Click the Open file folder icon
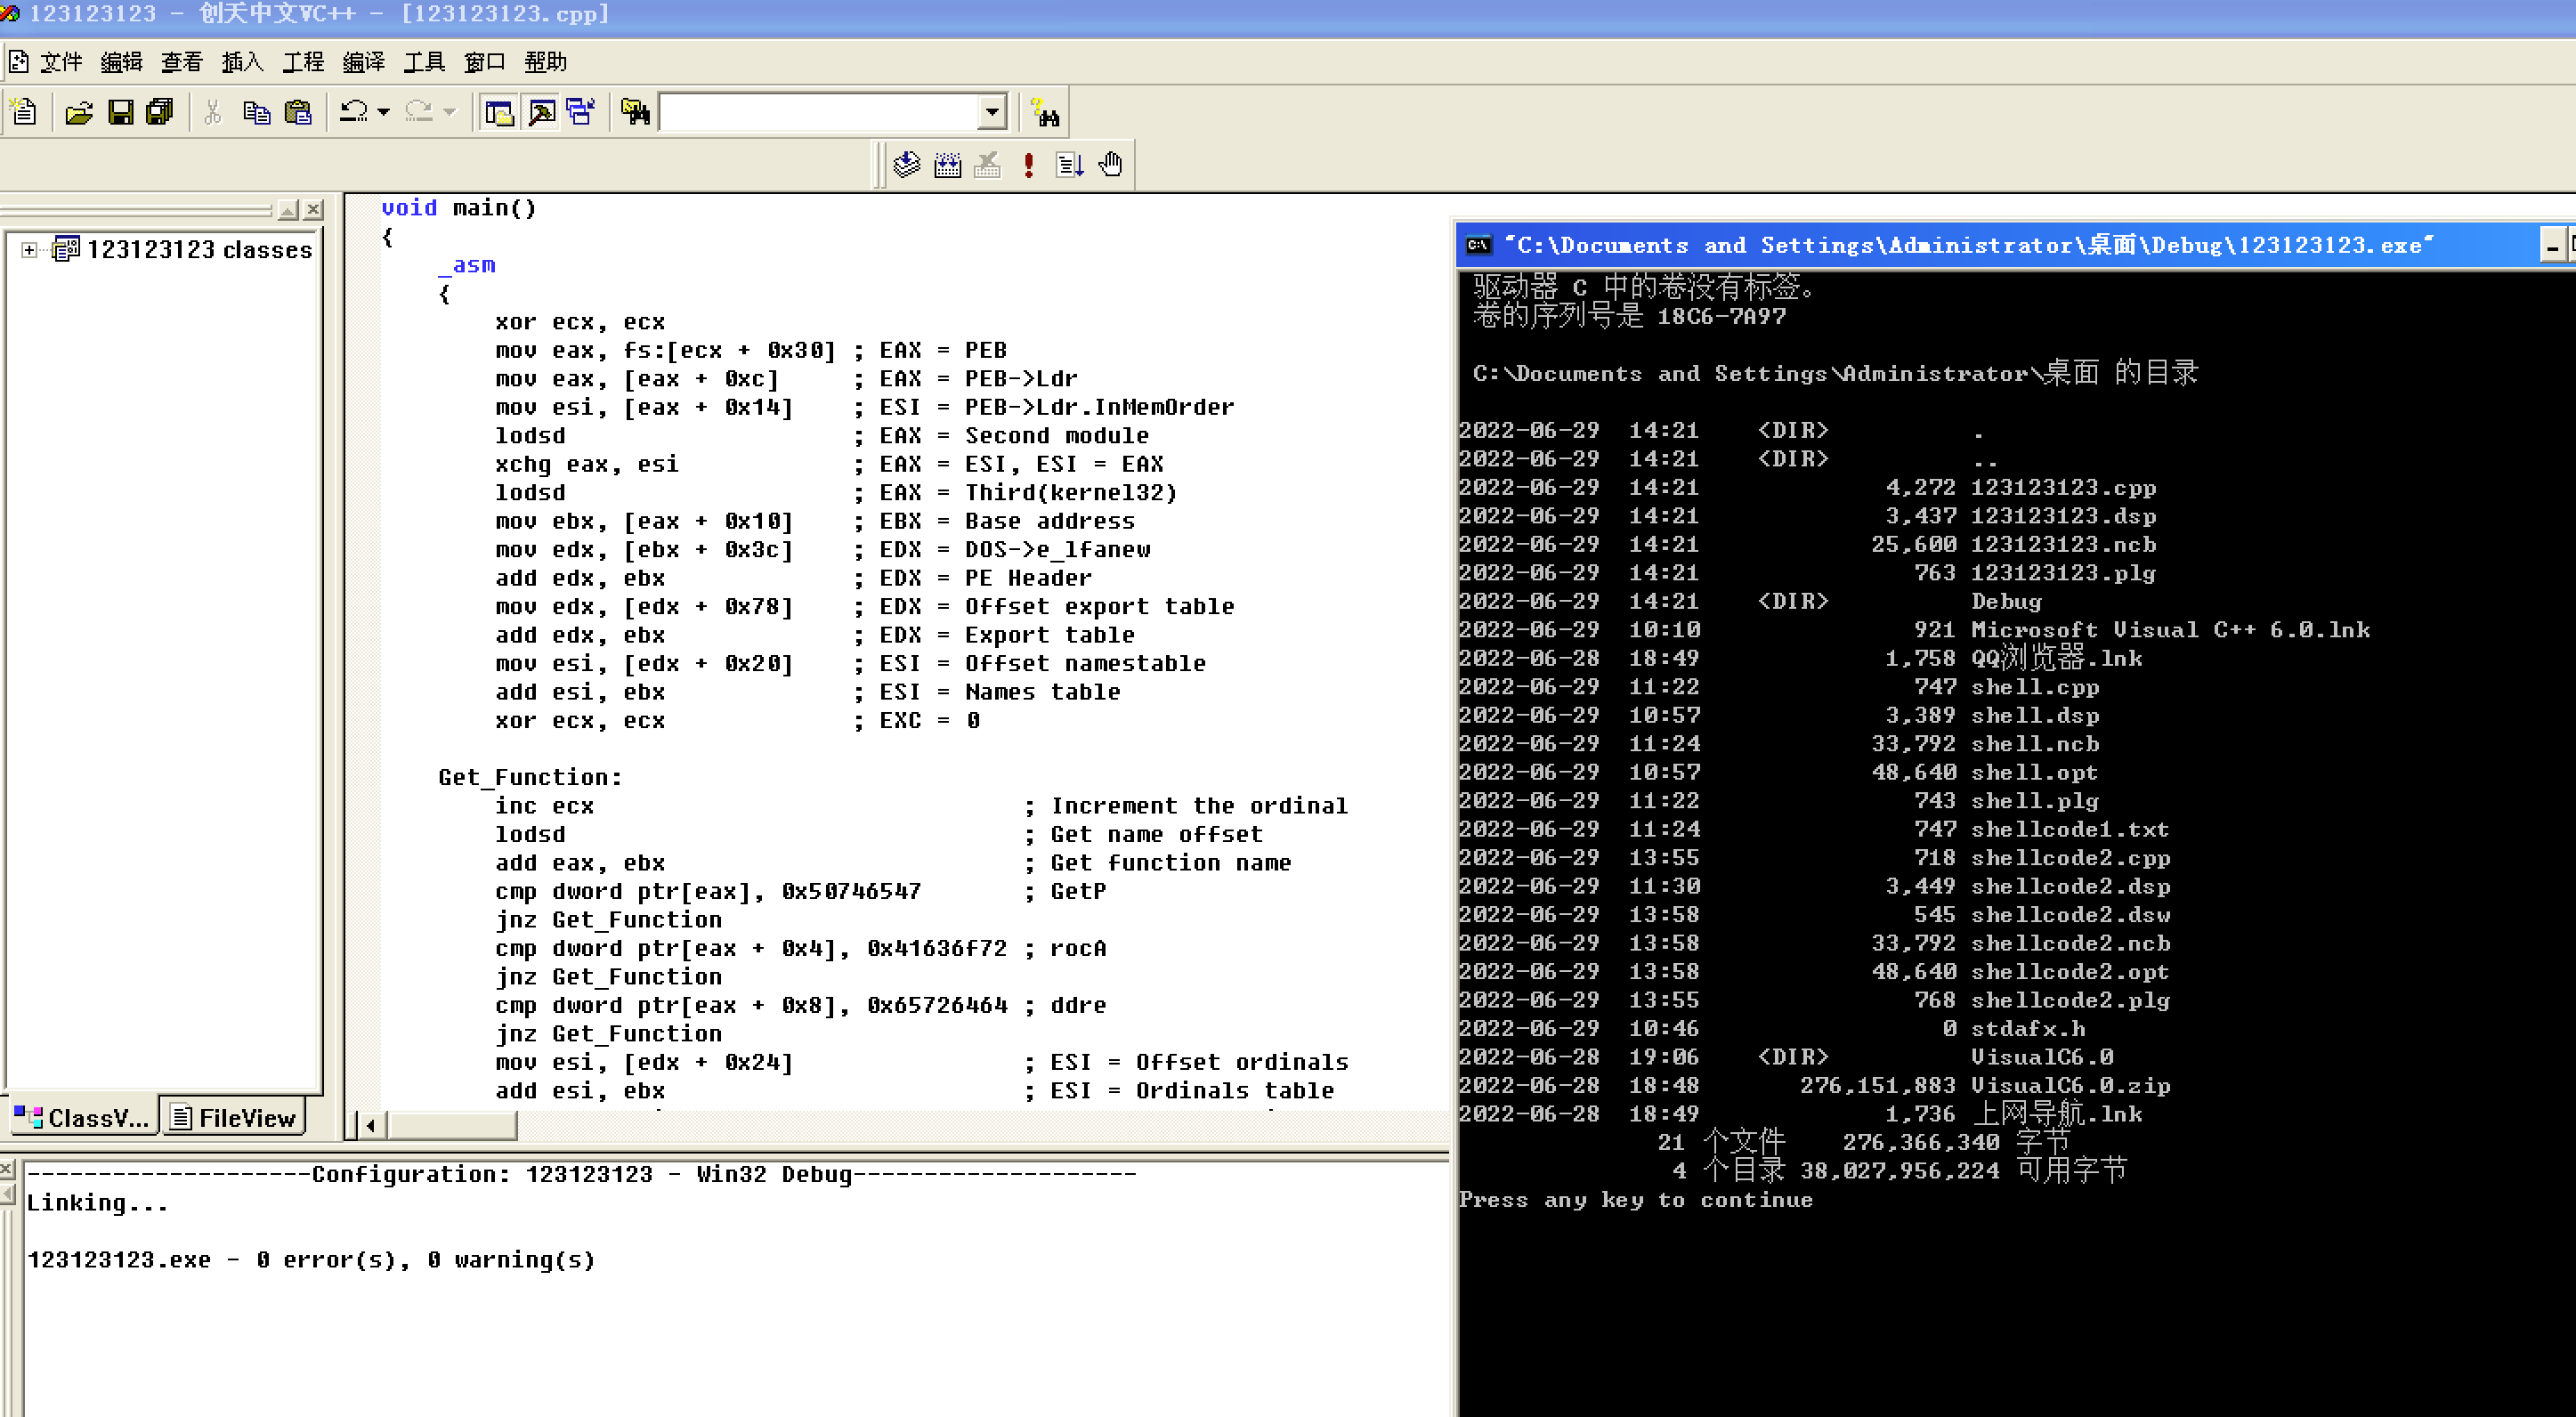The width and height of the screenshot is (2576, 1417). [x=78, y=112]
